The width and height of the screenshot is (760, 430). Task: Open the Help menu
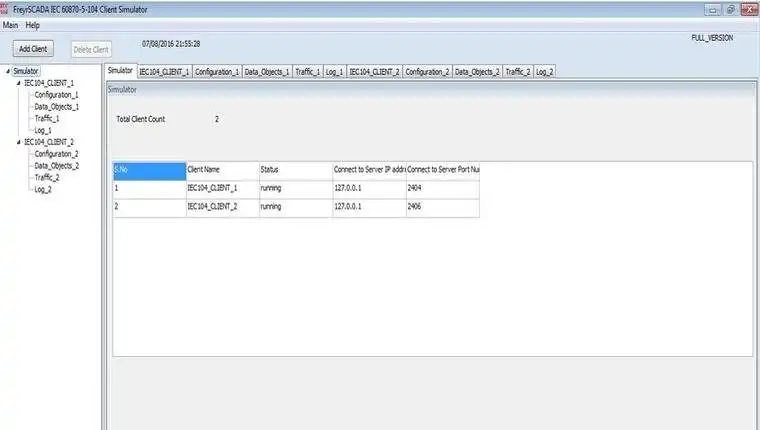point(32,25)
